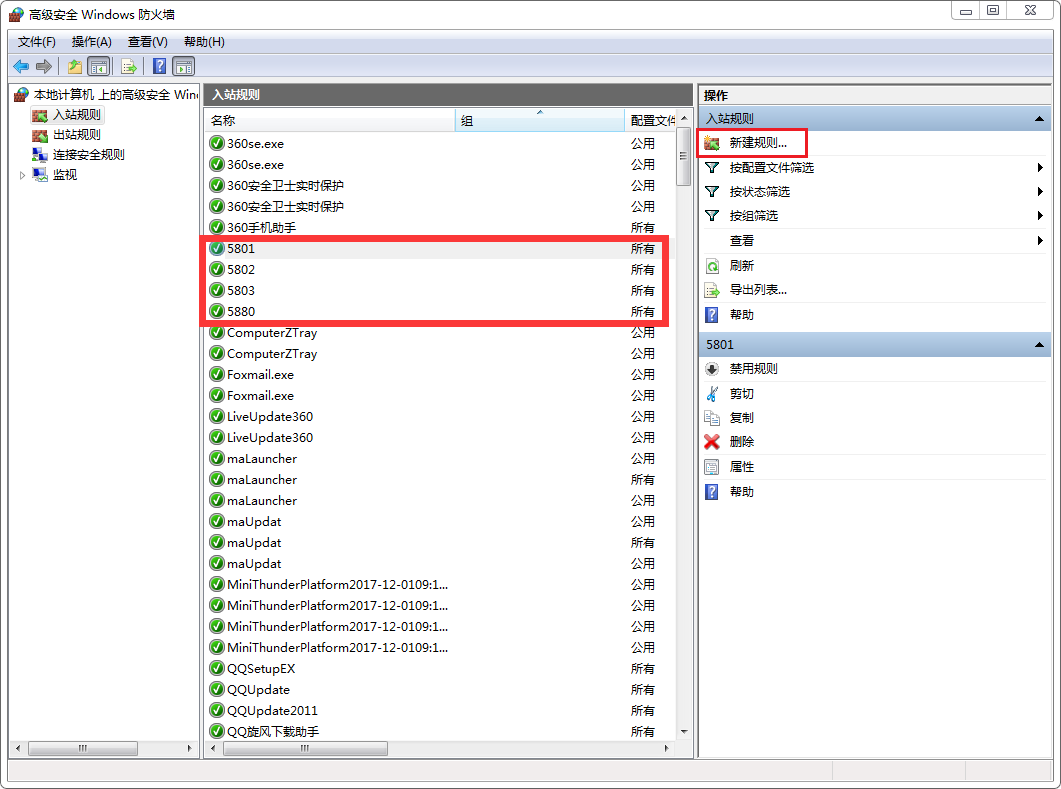Toggle the Show/Hide action pane icon

click(183, 66)
